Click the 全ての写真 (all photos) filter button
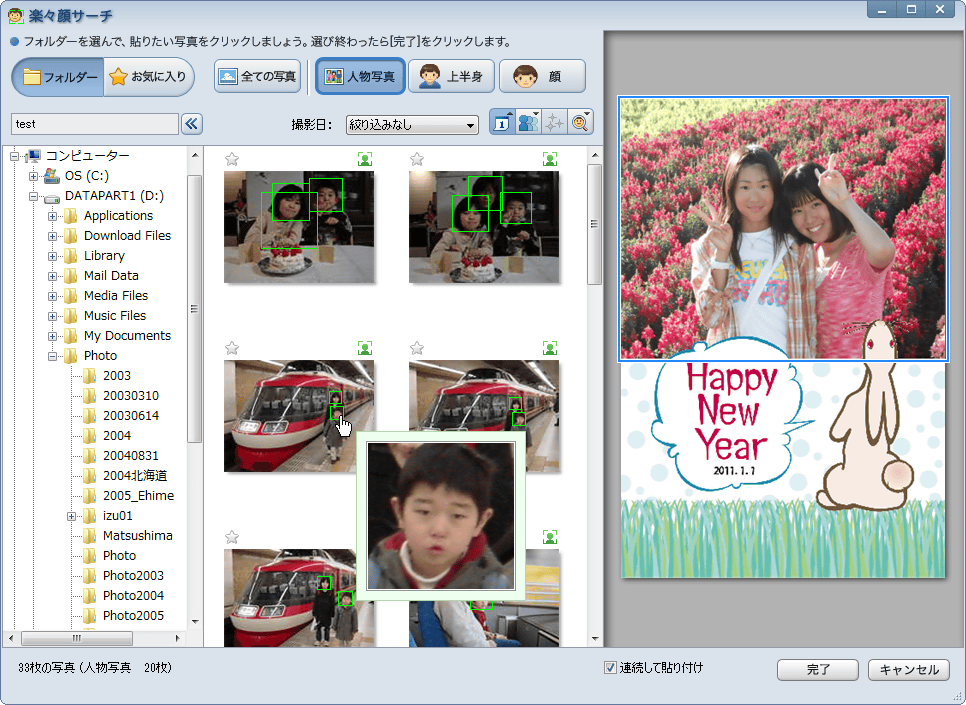The height and width of the screenshot is (705, 966). click(x=257, y=77)
